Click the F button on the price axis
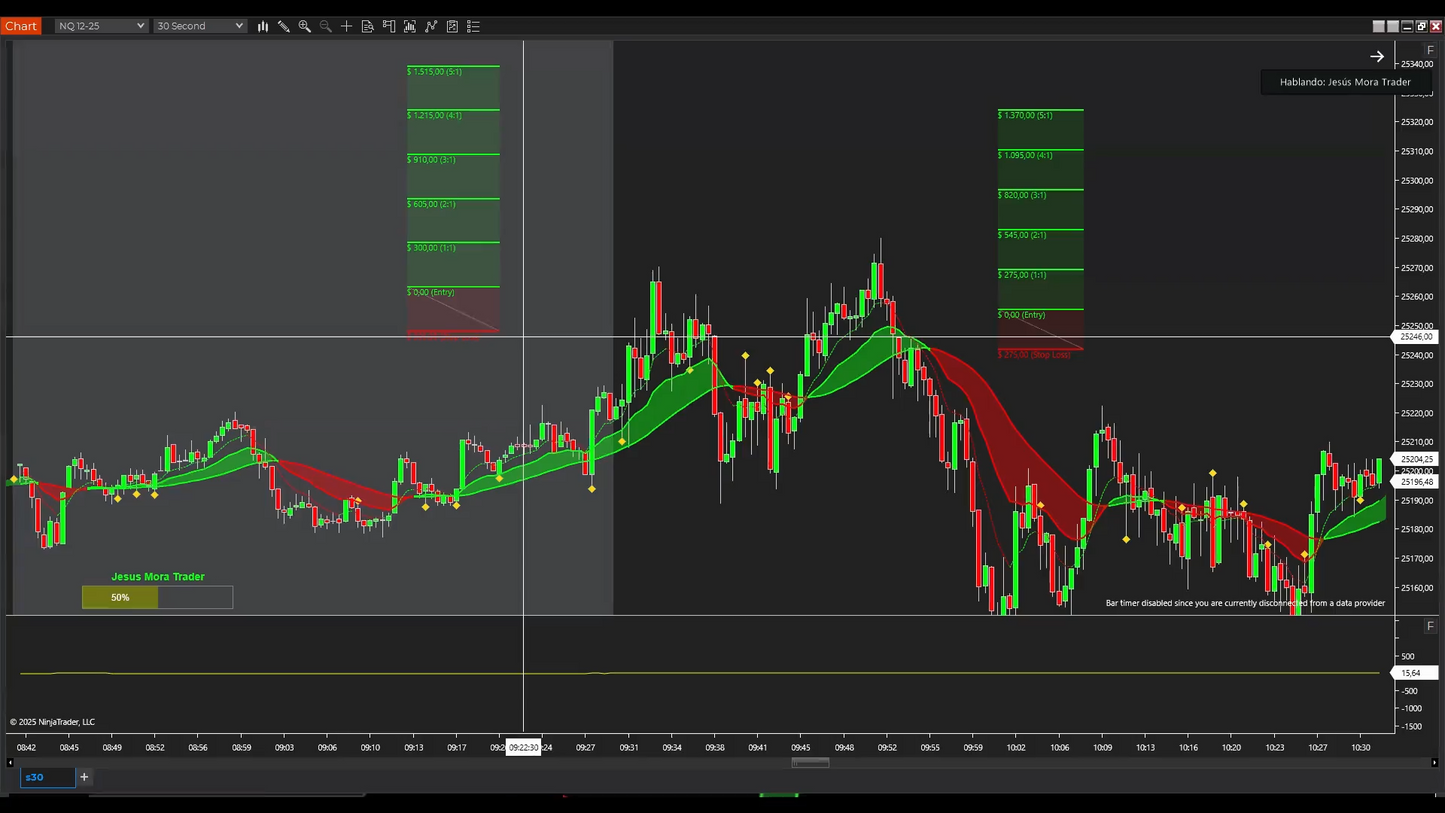The height and width of the screenshot is (813, 1445). [x=1430, y=51]
